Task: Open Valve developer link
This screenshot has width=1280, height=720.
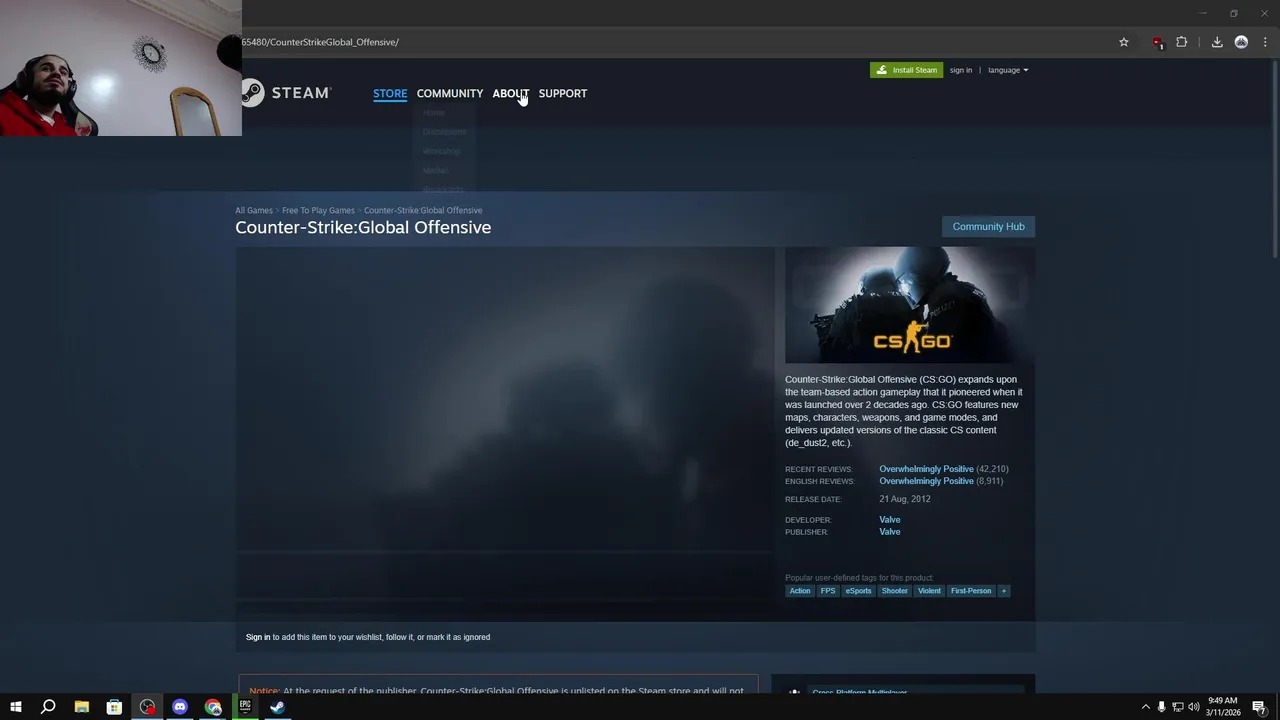Action: (890, 520)
